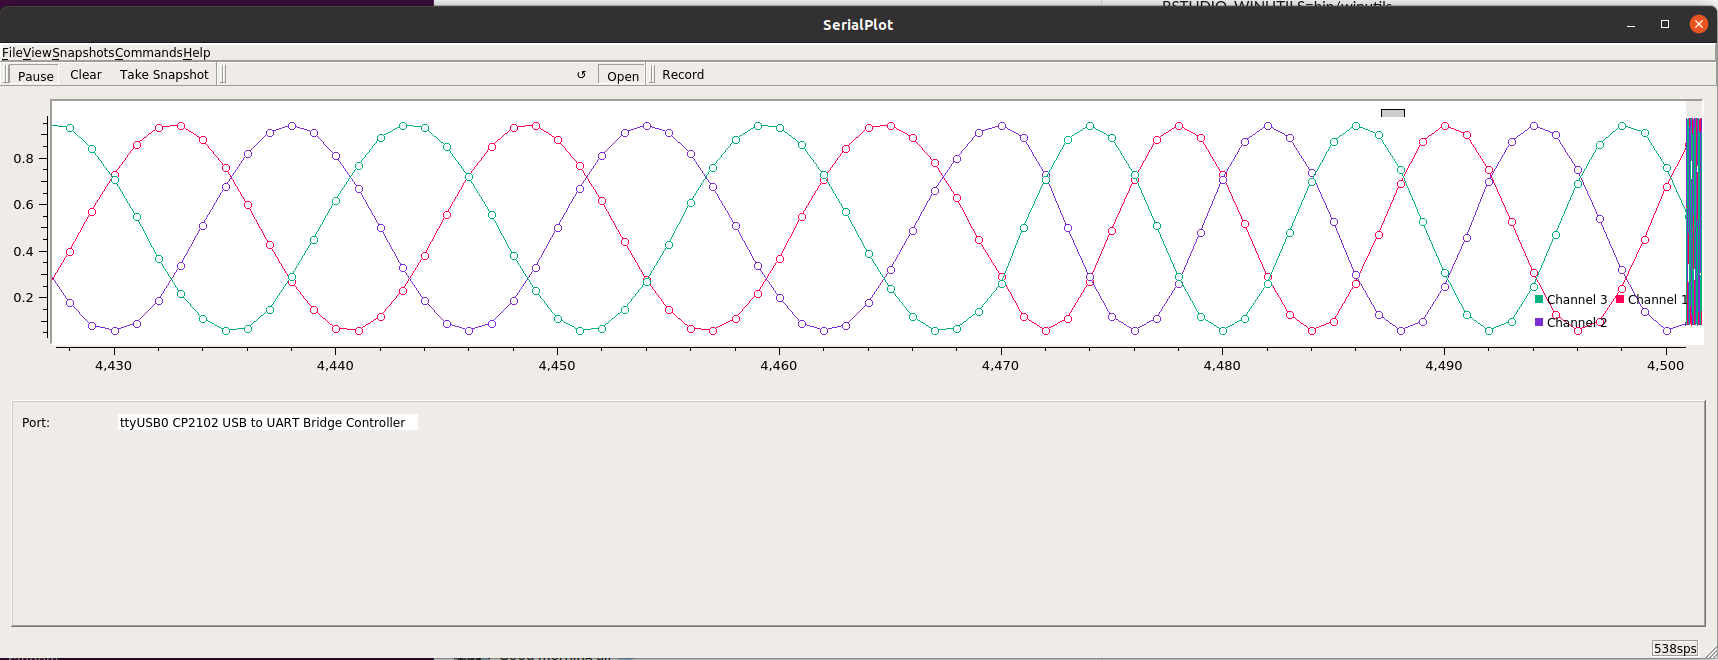Click the Channel 2 purple legend marker
Image resolution: width=1718 pixels, height=660 pixels.
[1539, 322]
